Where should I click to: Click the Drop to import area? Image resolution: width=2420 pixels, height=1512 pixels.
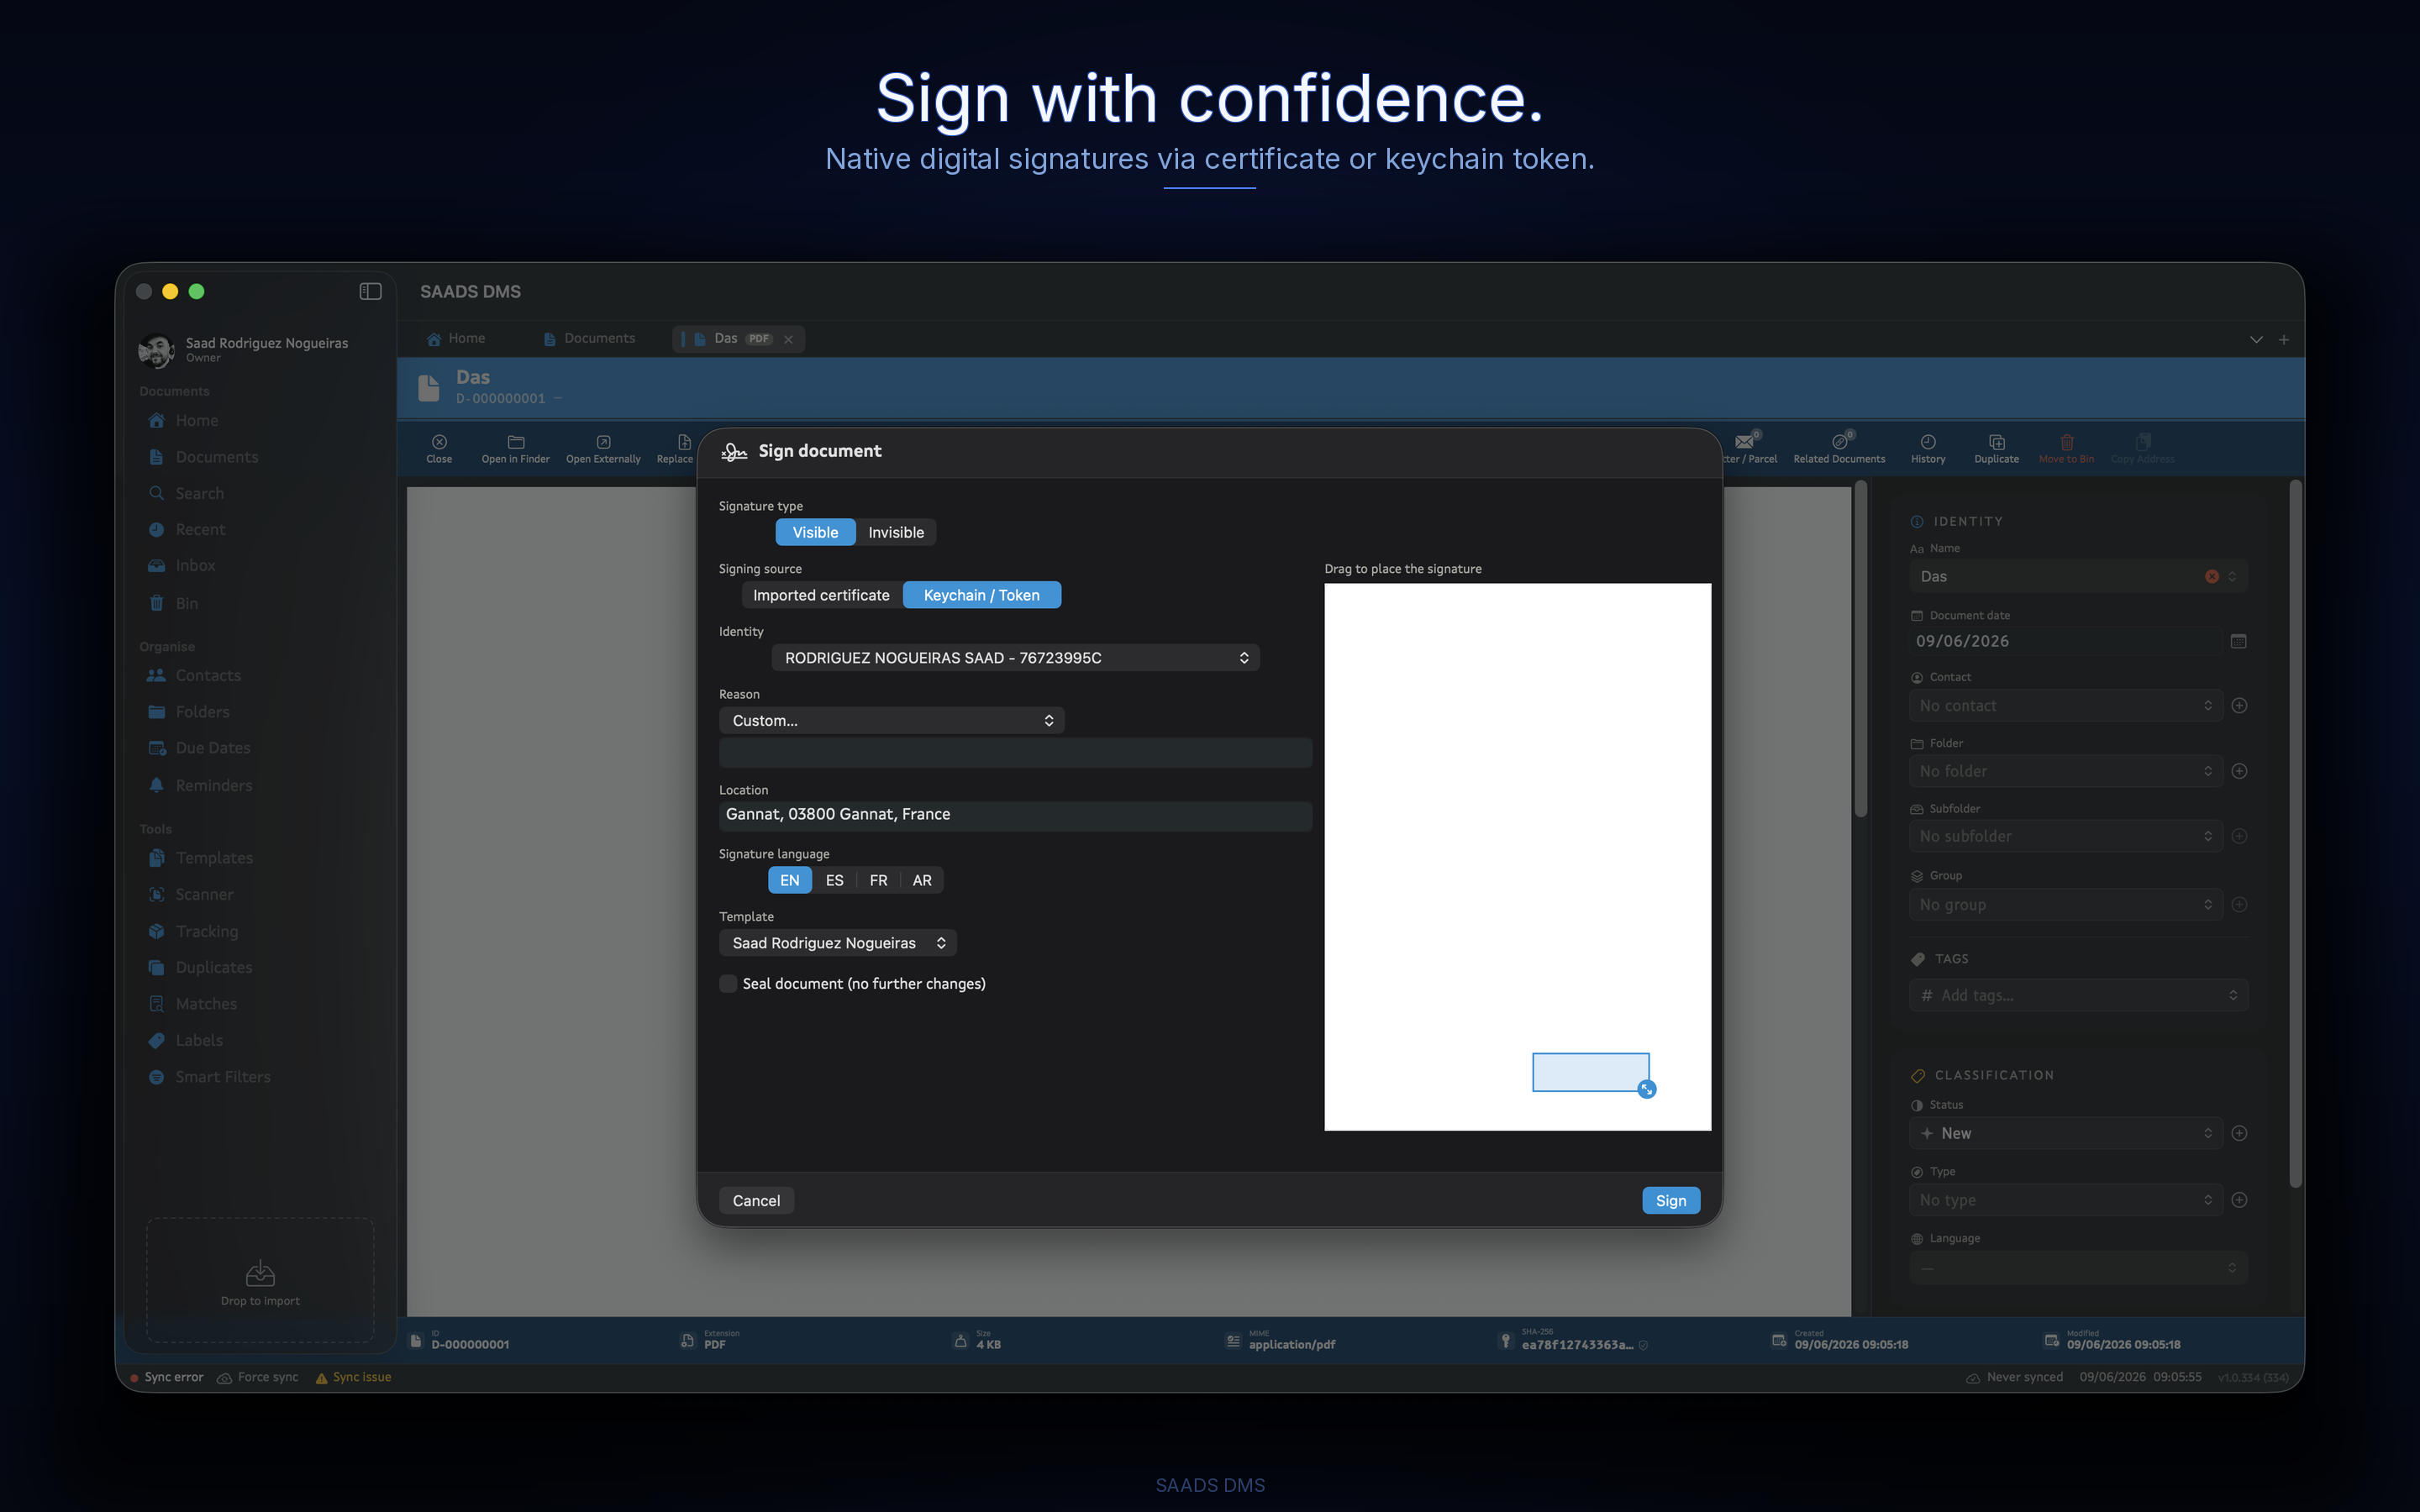point(260,1279)
